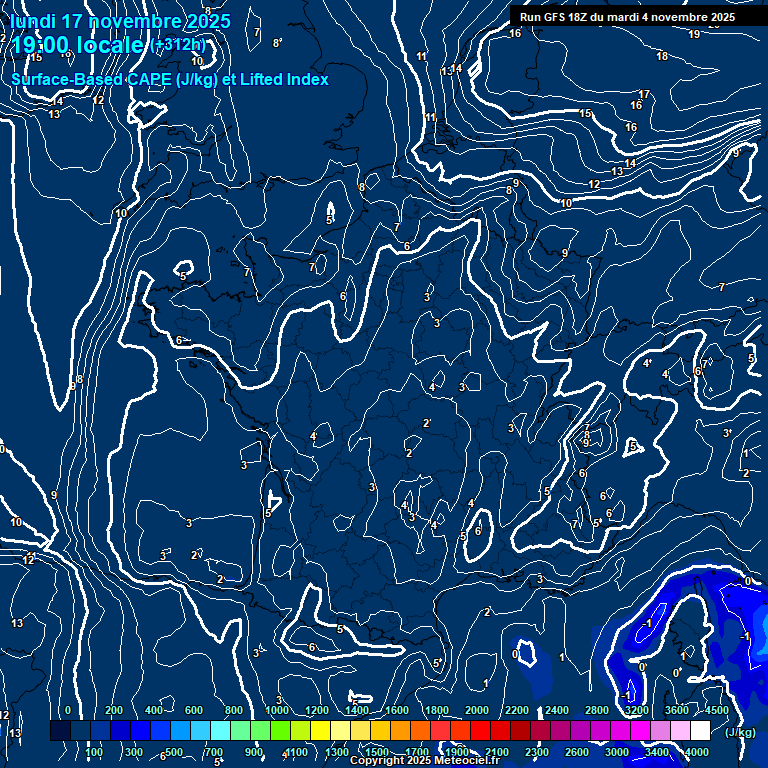
Task: Click the '1300' legend scale label
Action: click(337, 752)
